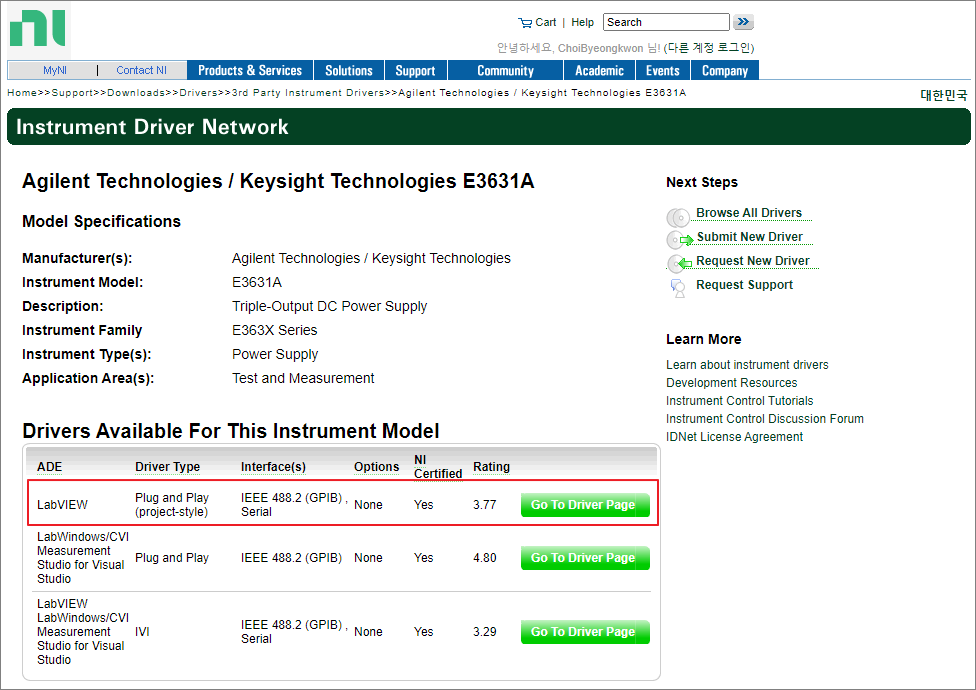Select the IVI driver type cell
This screenshot has height=690, width=976.
(142, 632)
